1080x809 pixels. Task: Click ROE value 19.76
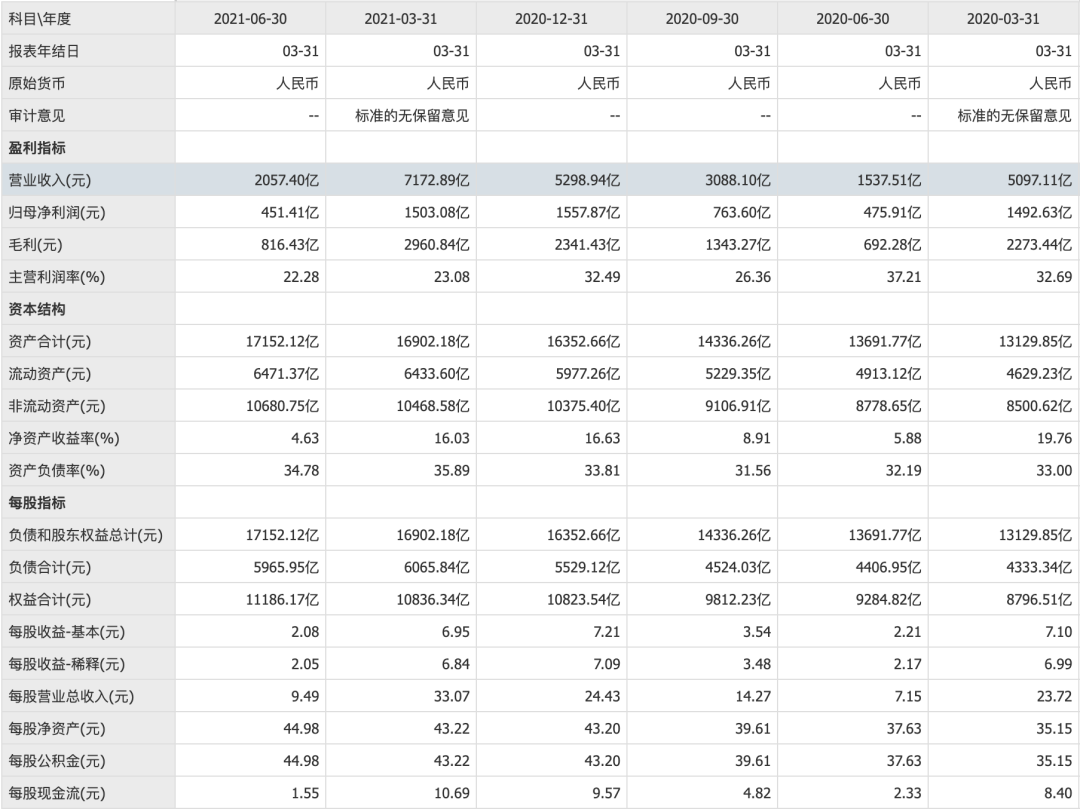click(x=1054, y=439)
